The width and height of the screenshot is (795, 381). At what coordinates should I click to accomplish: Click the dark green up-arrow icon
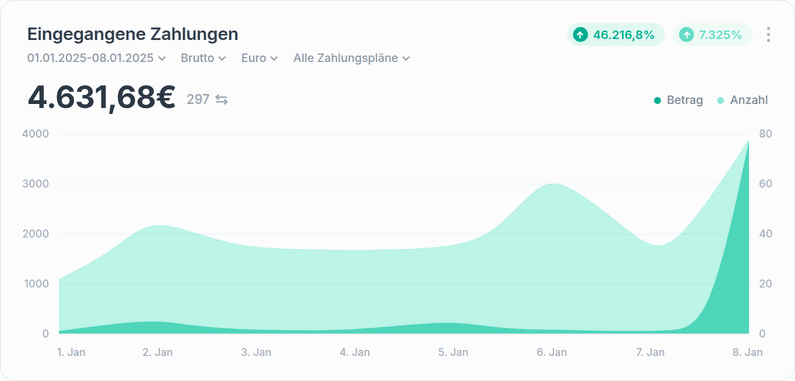(580, 34)
